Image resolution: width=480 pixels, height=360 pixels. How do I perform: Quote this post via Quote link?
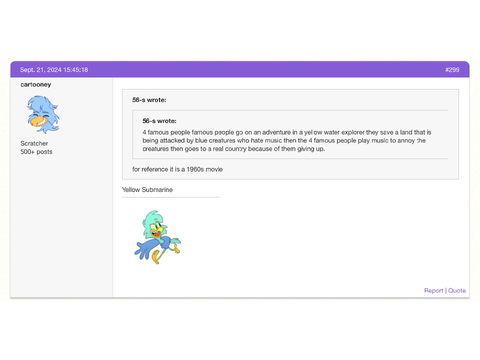(457, 290)
